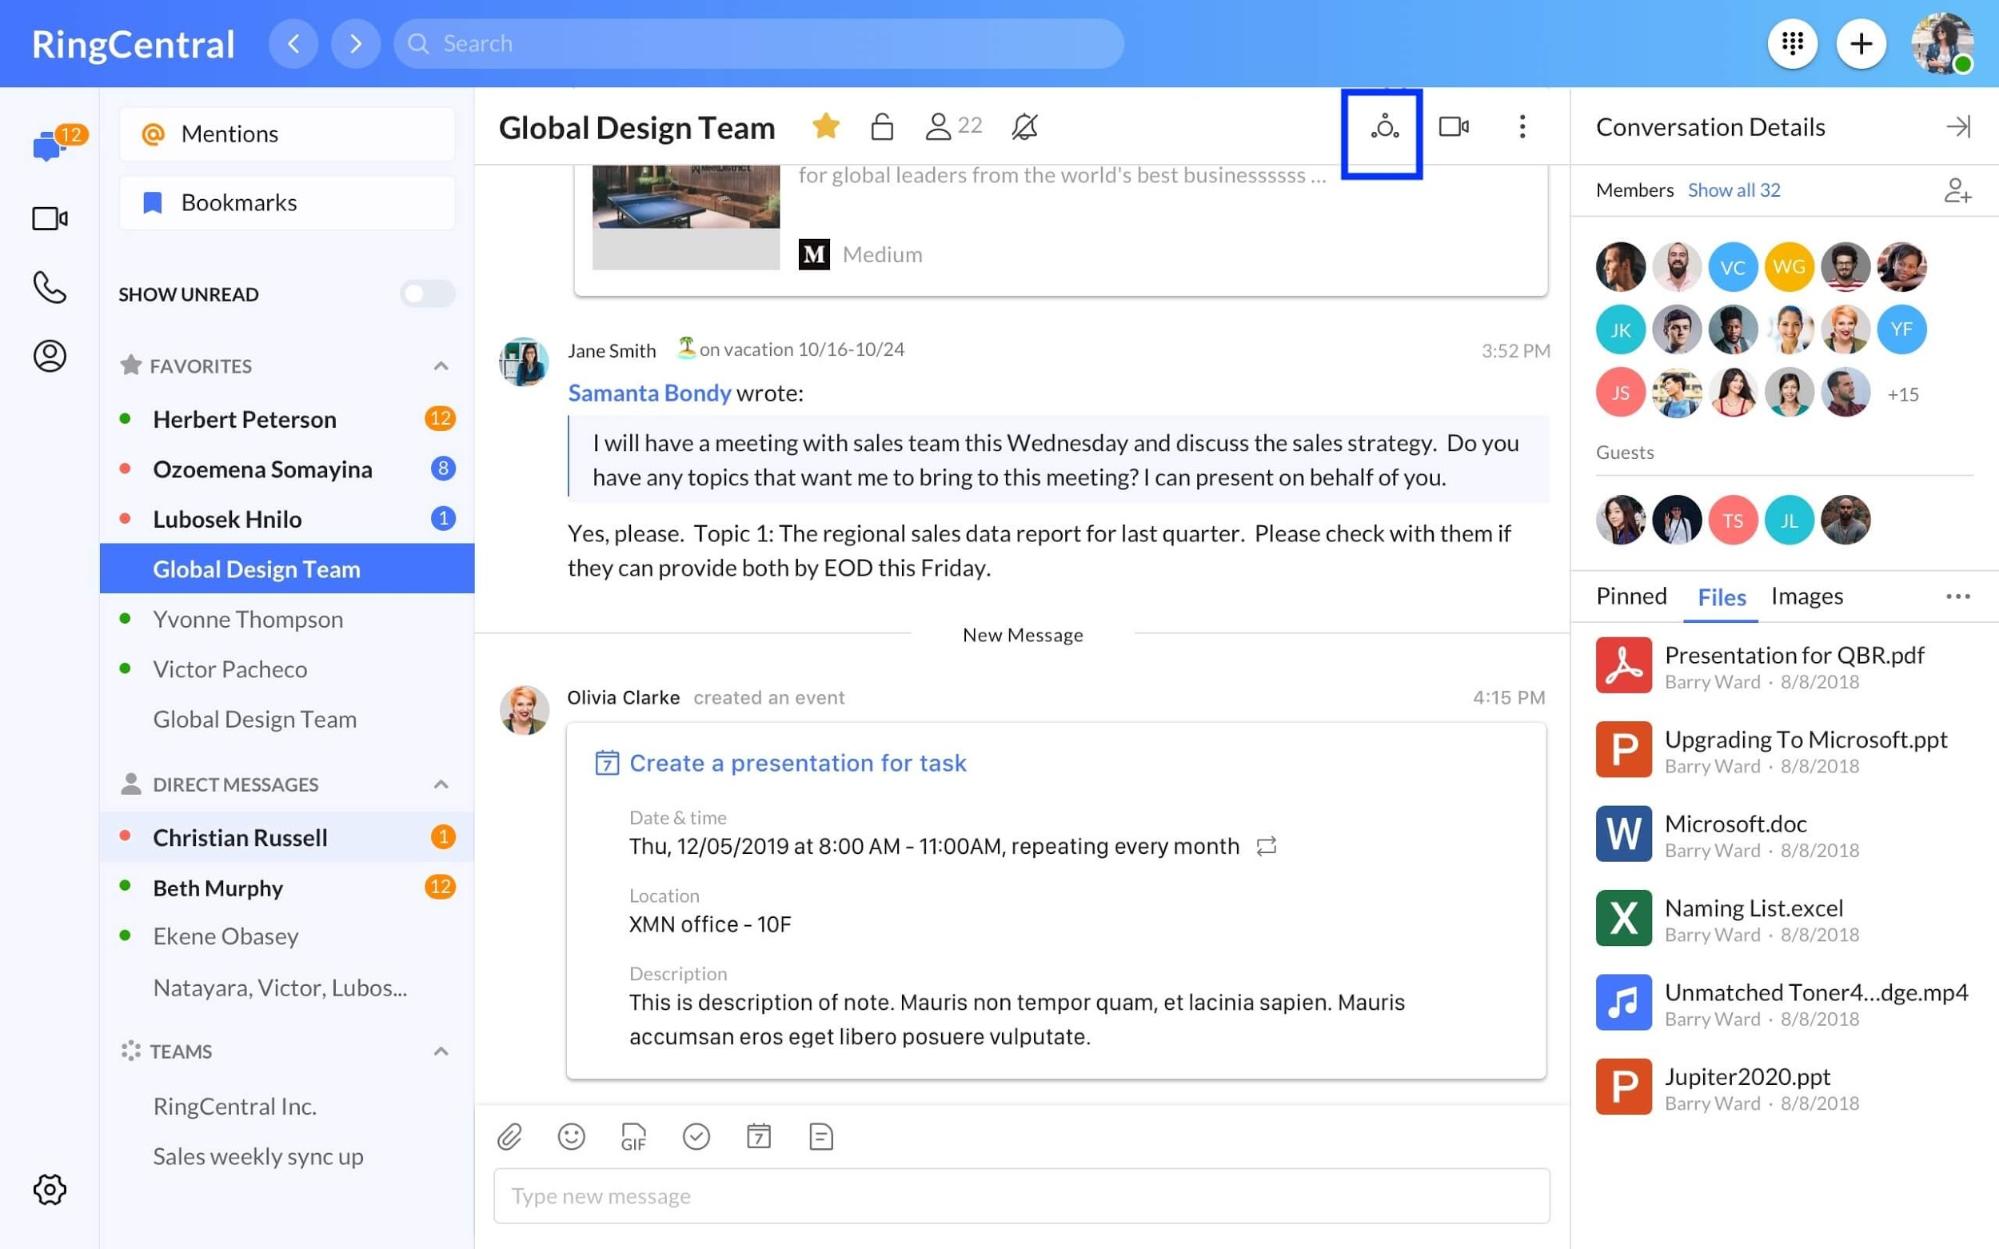Open the Phone section in left sidebar

[x=49, y=287]
